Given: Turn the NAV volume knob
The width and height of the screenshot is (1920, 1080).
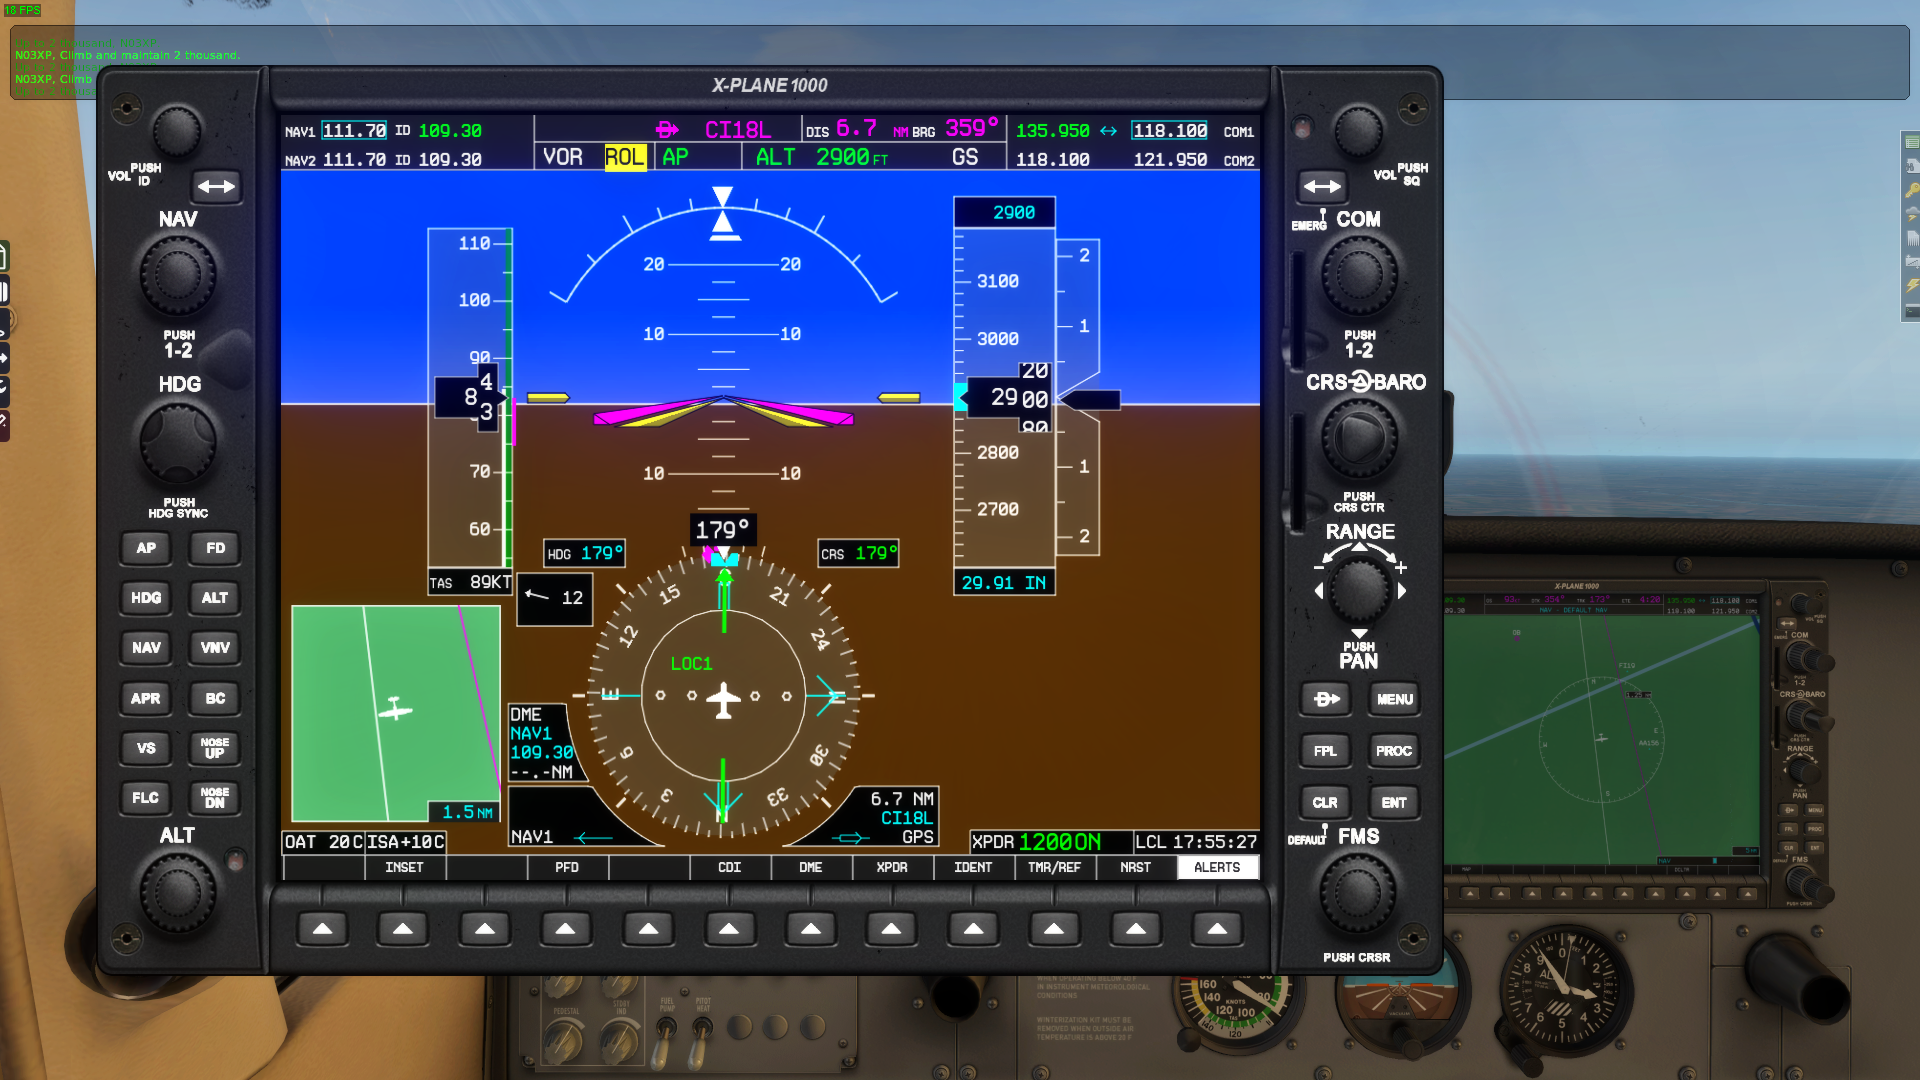Looking at the screenshot, I should (x=177, y=131).
